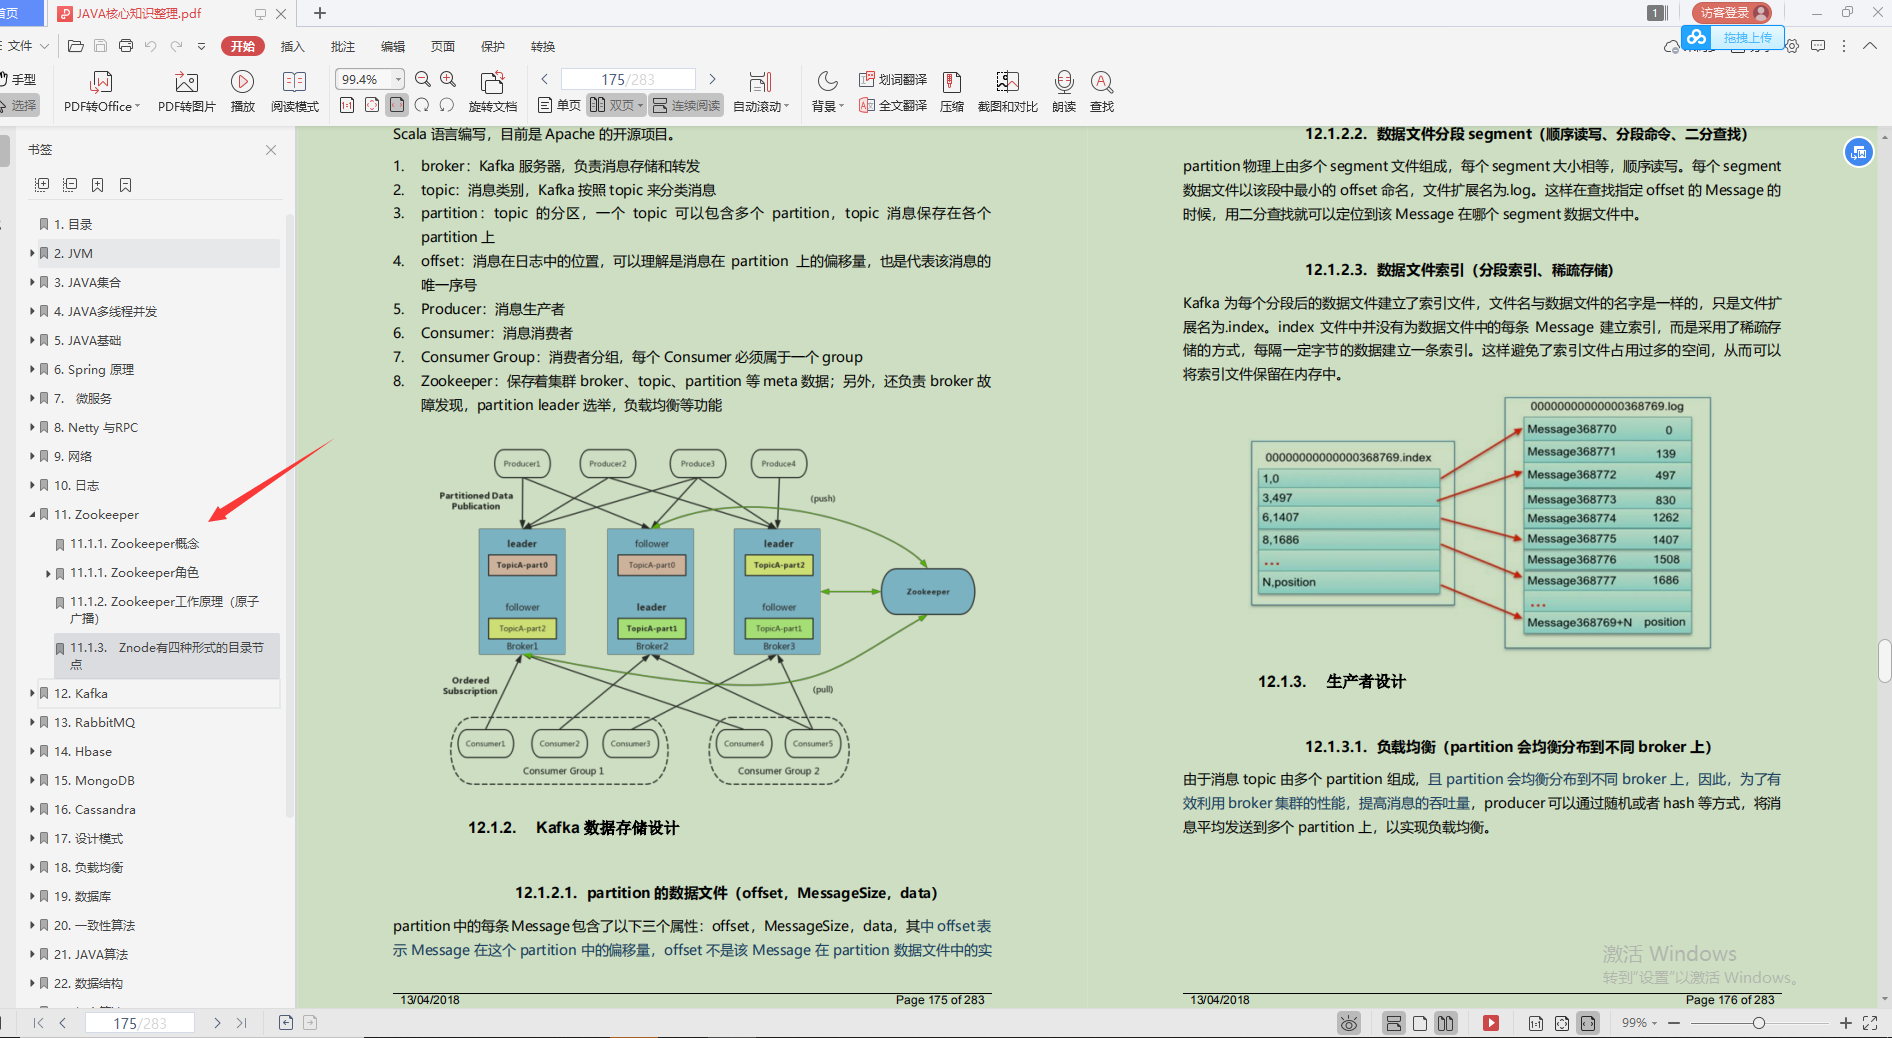Switch to the 编辑 ribbon tab
The height and width of the screenshot is (1038, 1892).
click(x=393, y=46)
